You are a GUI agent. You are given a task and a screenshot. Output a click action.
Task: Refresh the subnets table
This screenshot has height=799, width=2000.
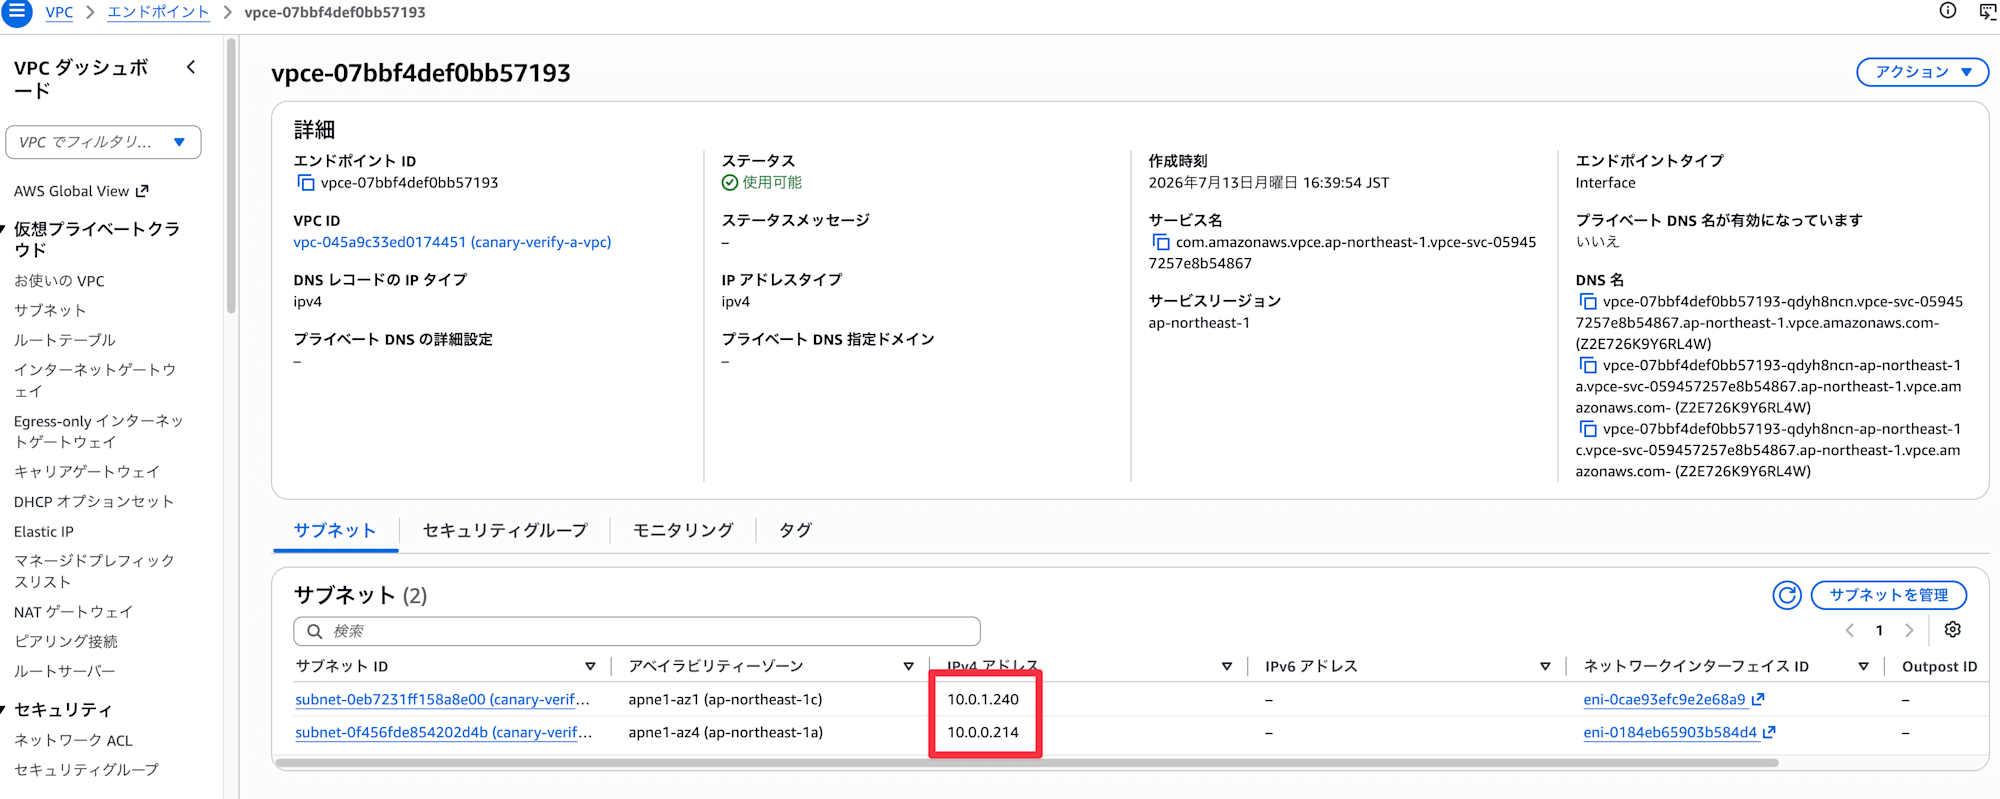(x=1787, y=595)
